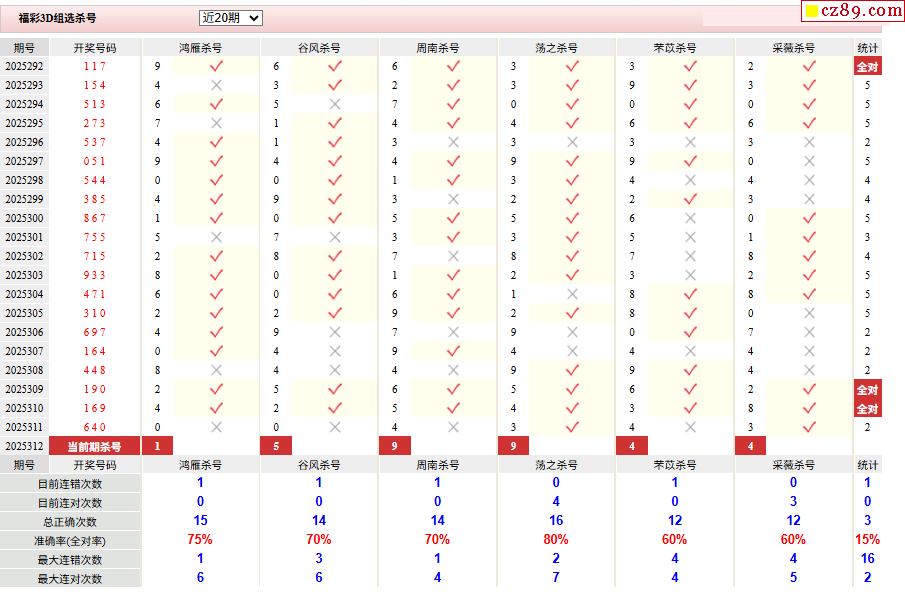Click the 80% accuracy value under 荡之杀号
905x598 pixels.
coord(556,540)
